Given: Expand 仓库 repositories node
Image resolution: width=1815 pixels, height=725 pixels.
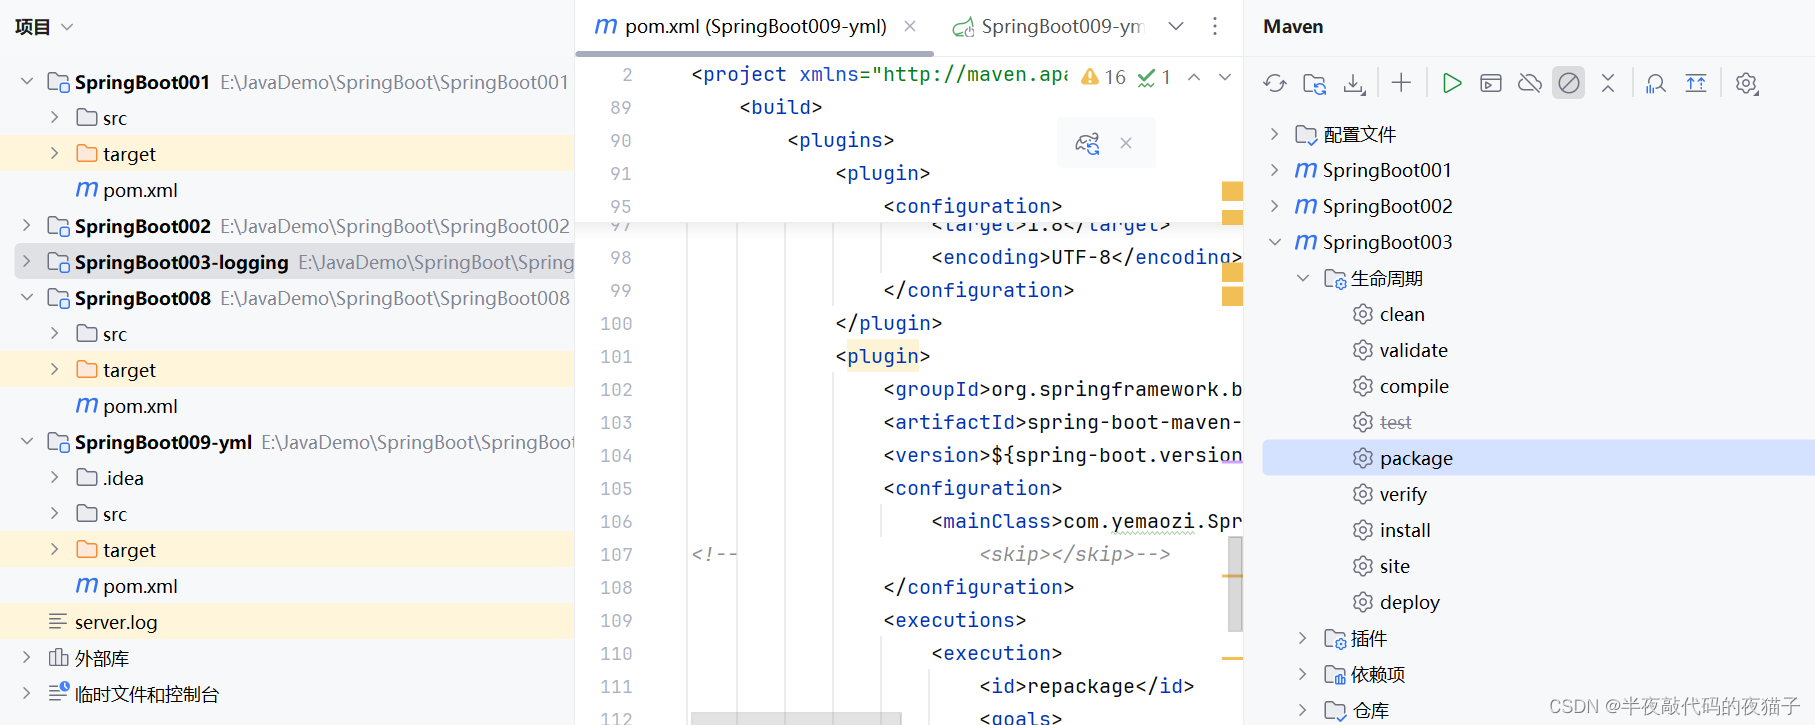Looking at the screenshot, I should pyautogui.click(x=1302, y=710).
